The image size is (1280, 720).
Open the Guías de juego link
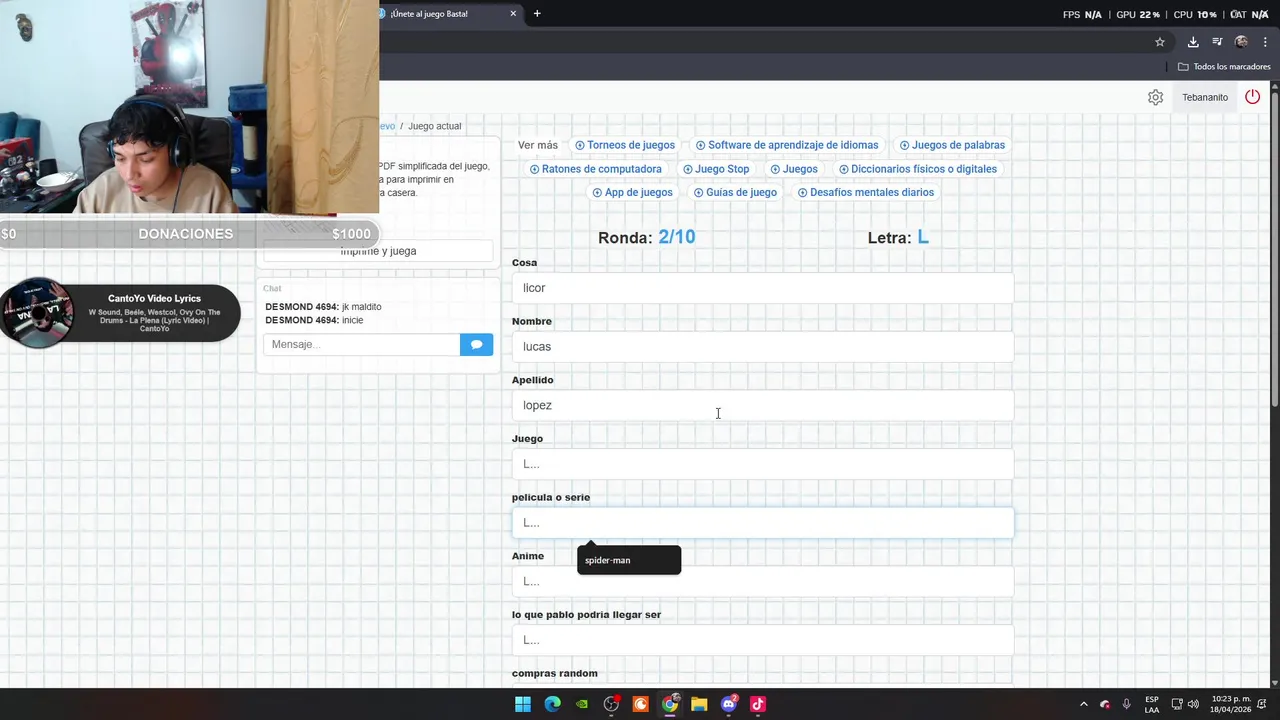coord(735,192)
